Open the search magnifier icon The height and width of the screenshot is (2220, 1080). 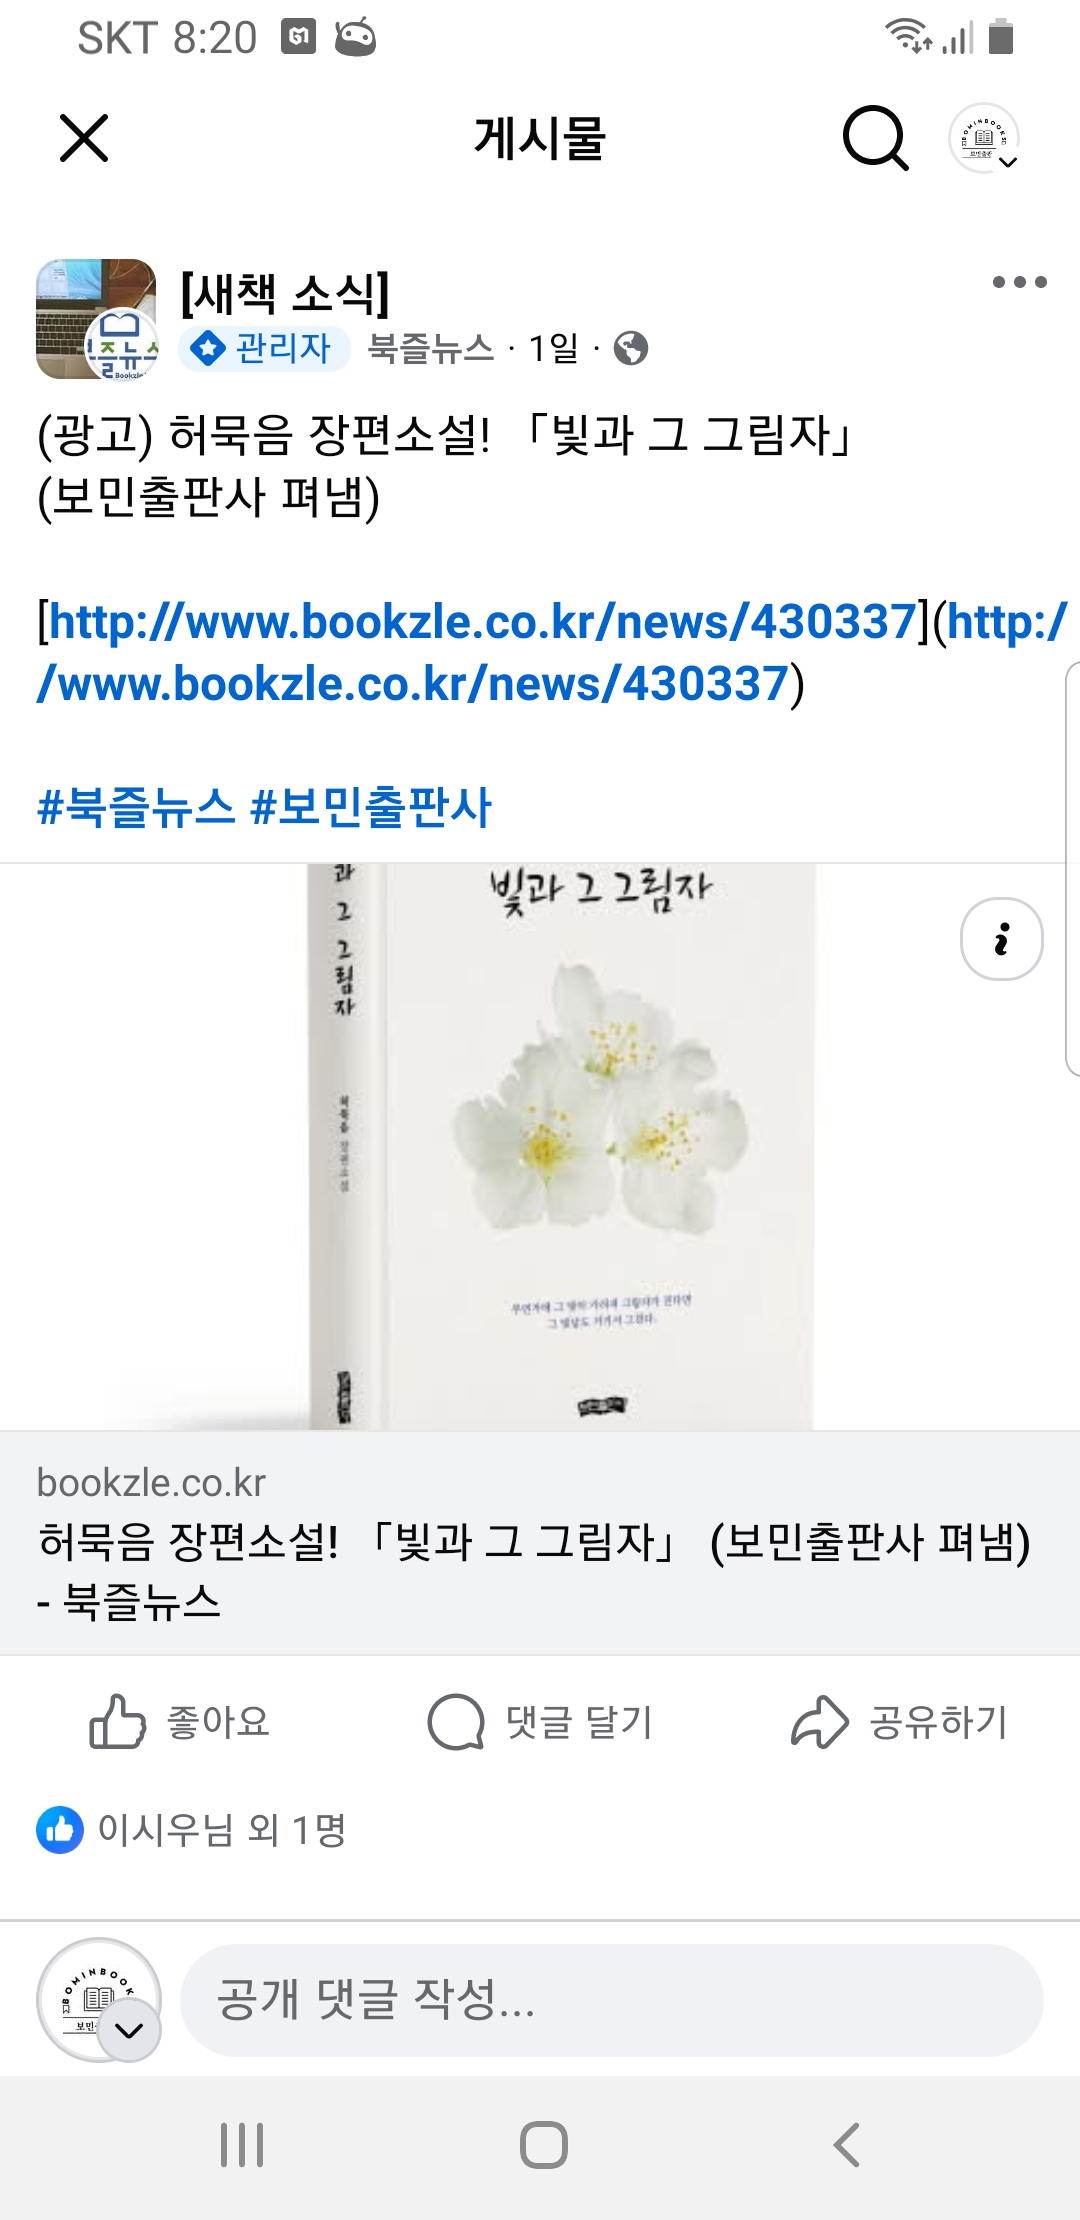pos(875,138)
